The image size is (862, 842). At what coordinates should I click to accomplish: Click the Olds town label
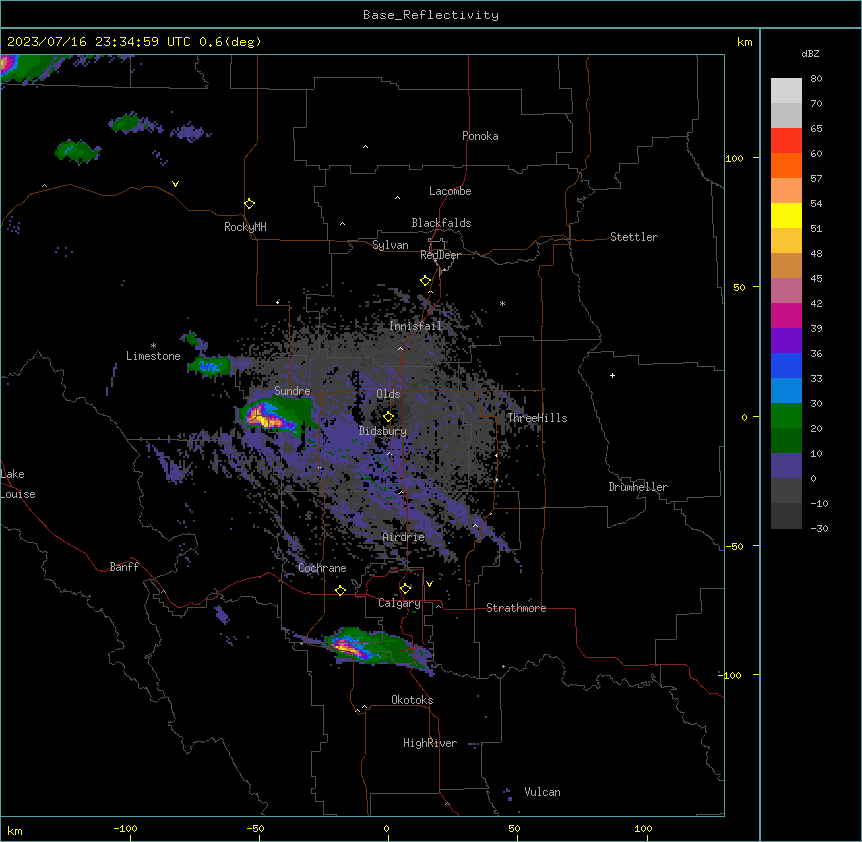(388, 394)
